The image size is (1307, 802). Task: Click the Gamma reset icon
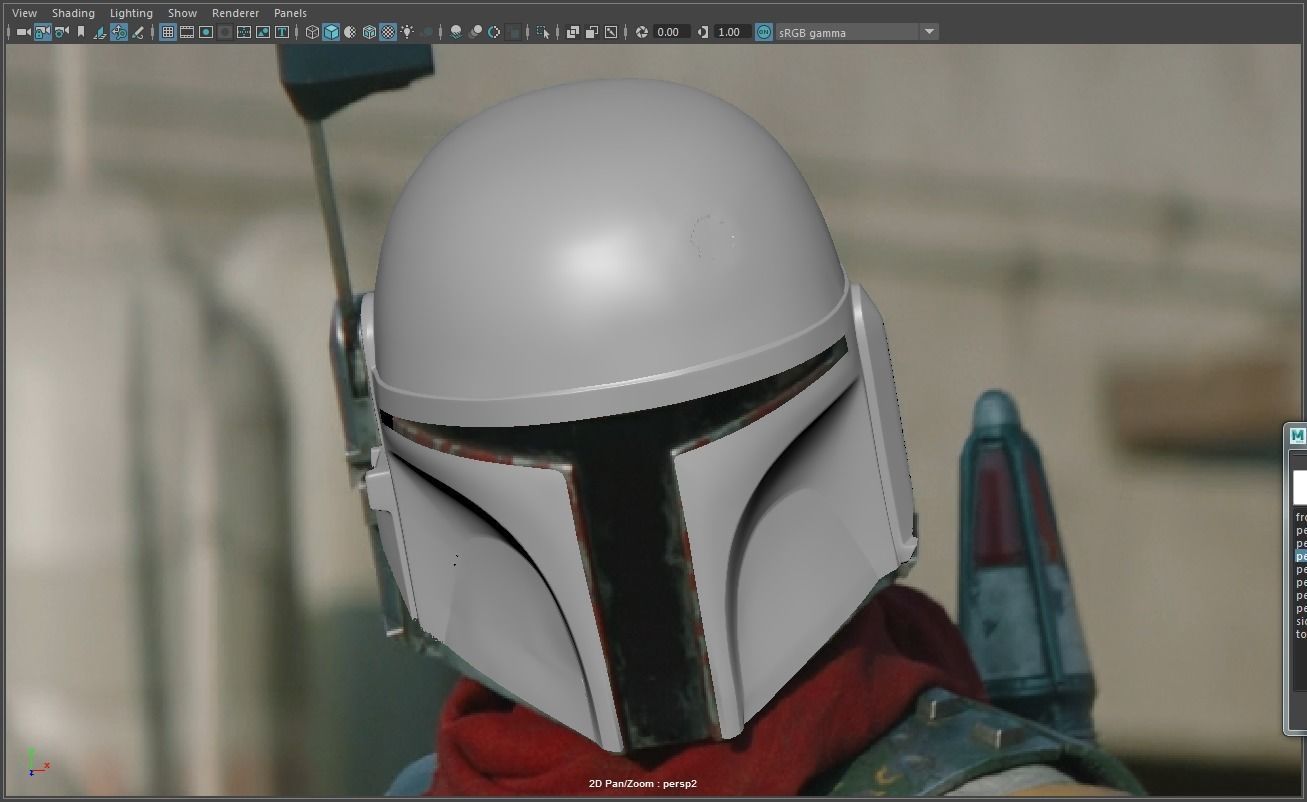(x=703, y=32)
